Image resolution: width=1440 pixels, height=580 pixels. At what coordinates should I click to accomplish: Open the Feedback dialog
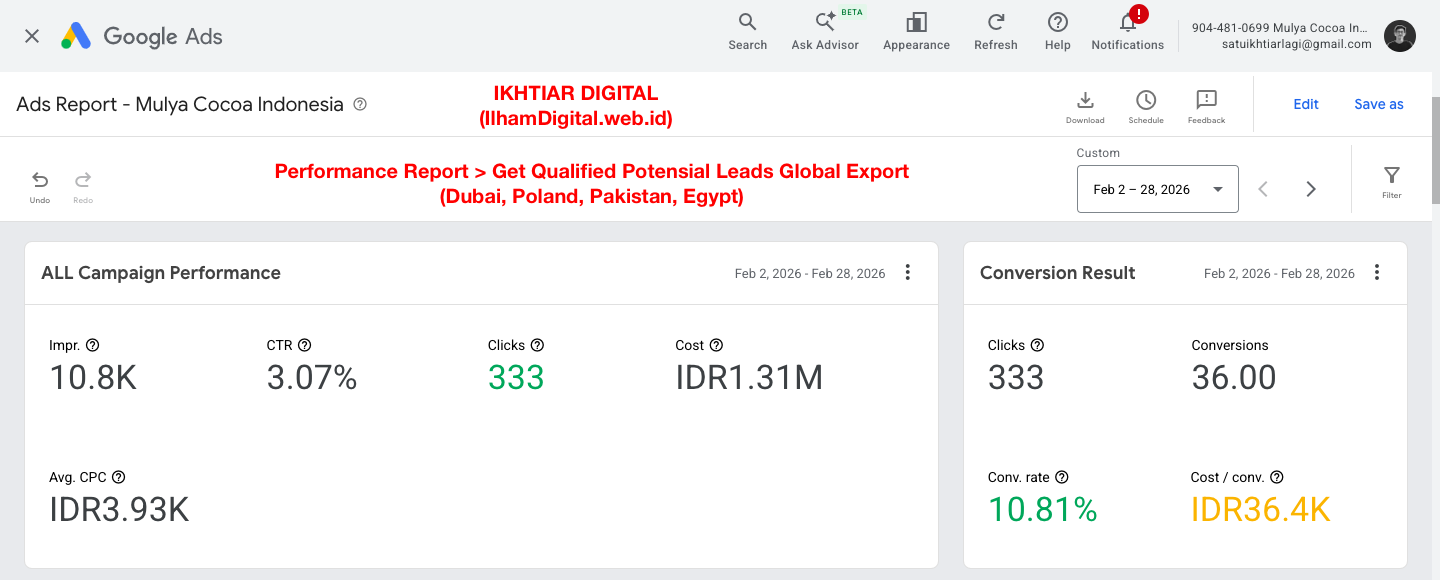coord(1206,106)
